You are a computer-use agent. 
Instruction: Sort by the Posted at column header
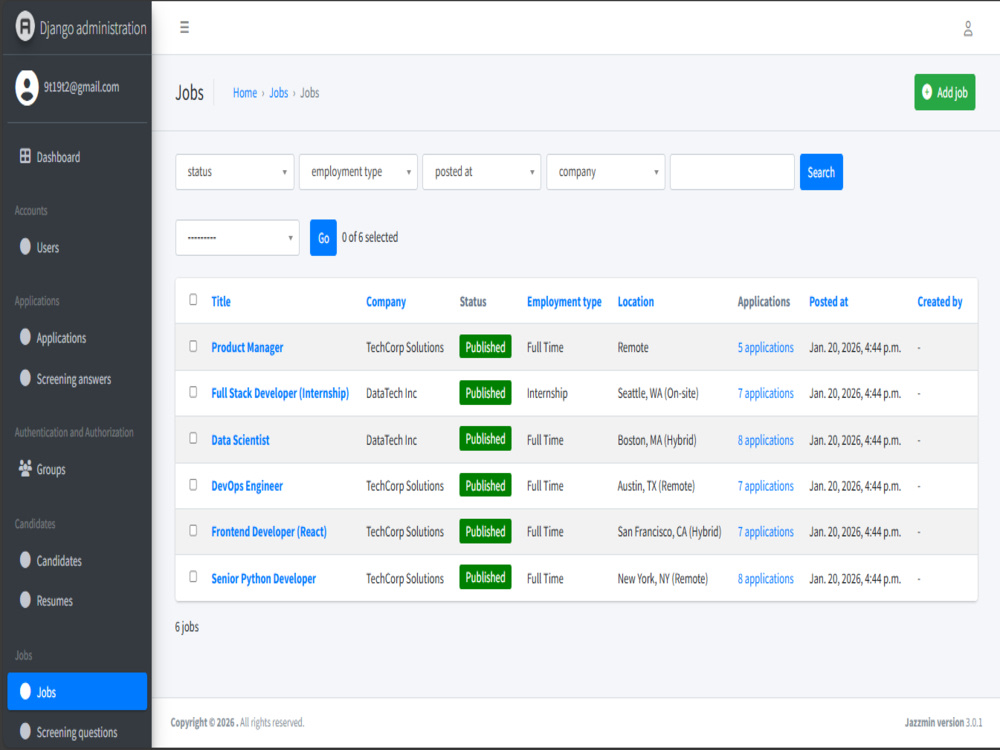coord(828,302)
